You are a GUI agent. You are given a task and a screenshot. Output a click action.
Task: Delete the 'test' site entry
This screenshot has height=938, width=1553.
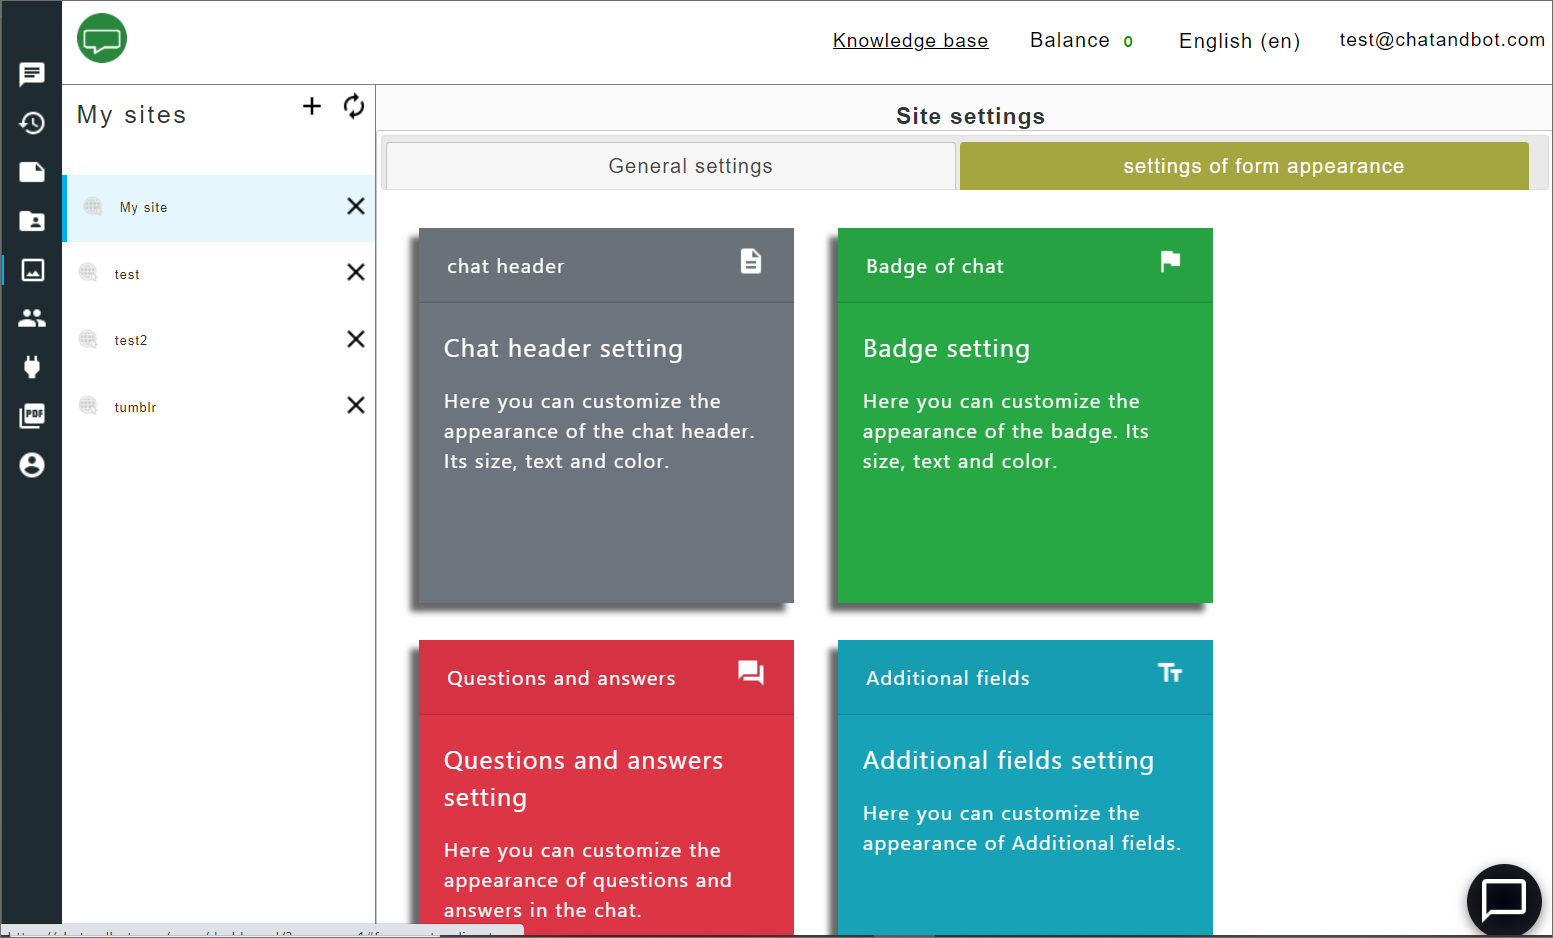click(x=355, y=272)
